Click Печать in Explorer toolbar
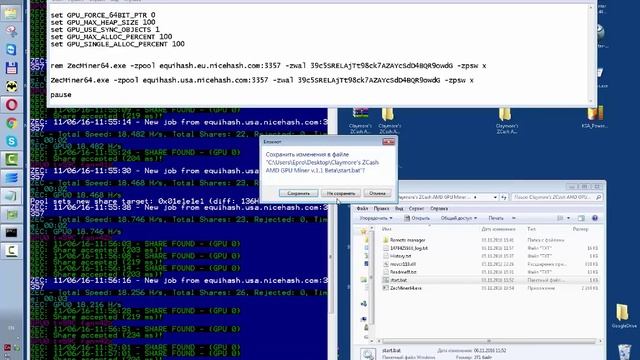This screenshot has width=640, height=360. point(496,218)
